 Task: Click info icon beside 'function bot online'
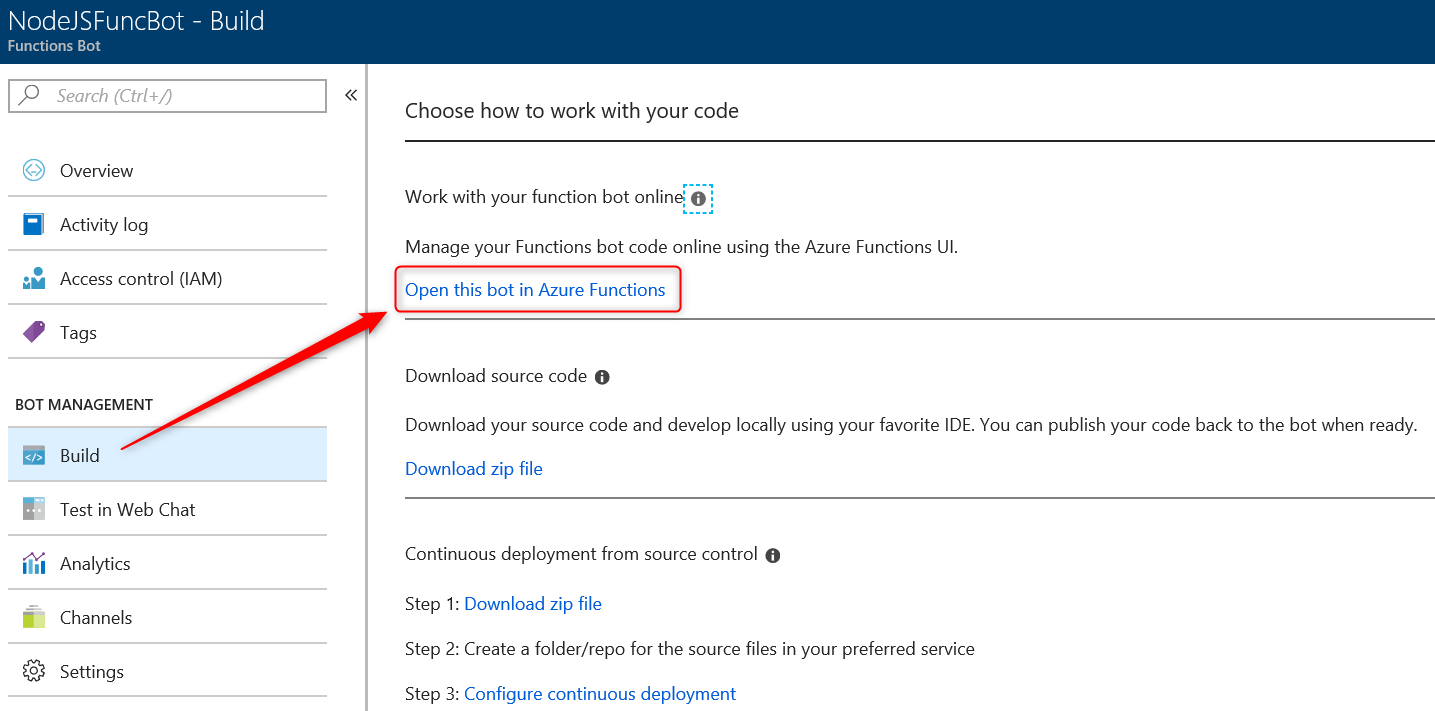[698, 199]
